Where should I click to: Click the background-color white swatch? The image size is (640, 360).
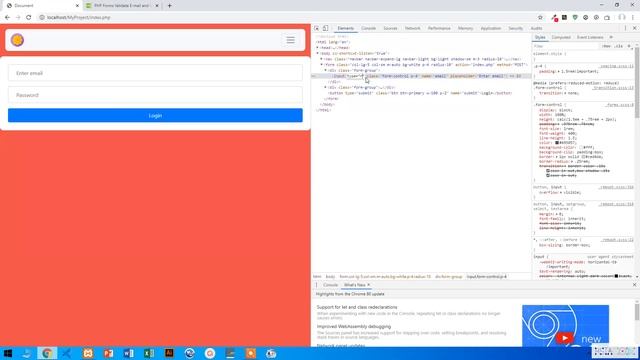point(581,147)
